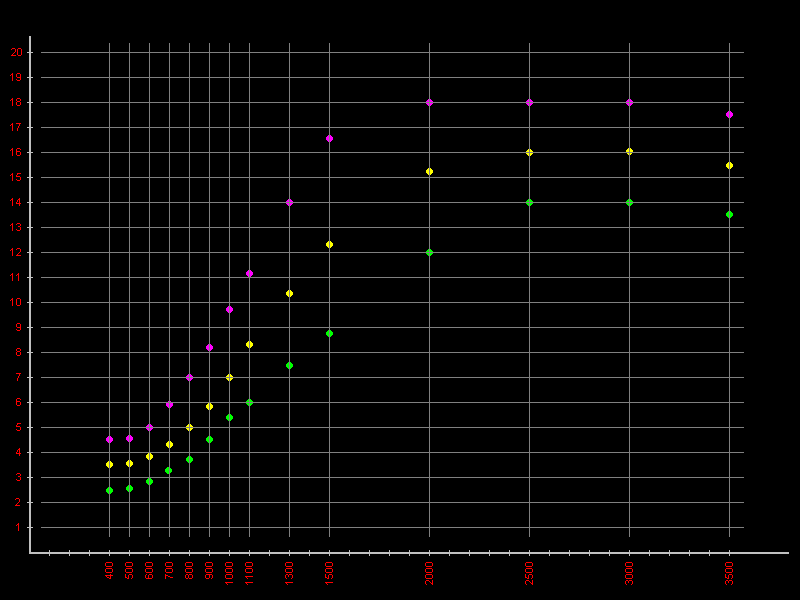The width and height of the screenshot is (800, 600).
Task: Select the 400 label on the x-axis
Action: (109, 570)
